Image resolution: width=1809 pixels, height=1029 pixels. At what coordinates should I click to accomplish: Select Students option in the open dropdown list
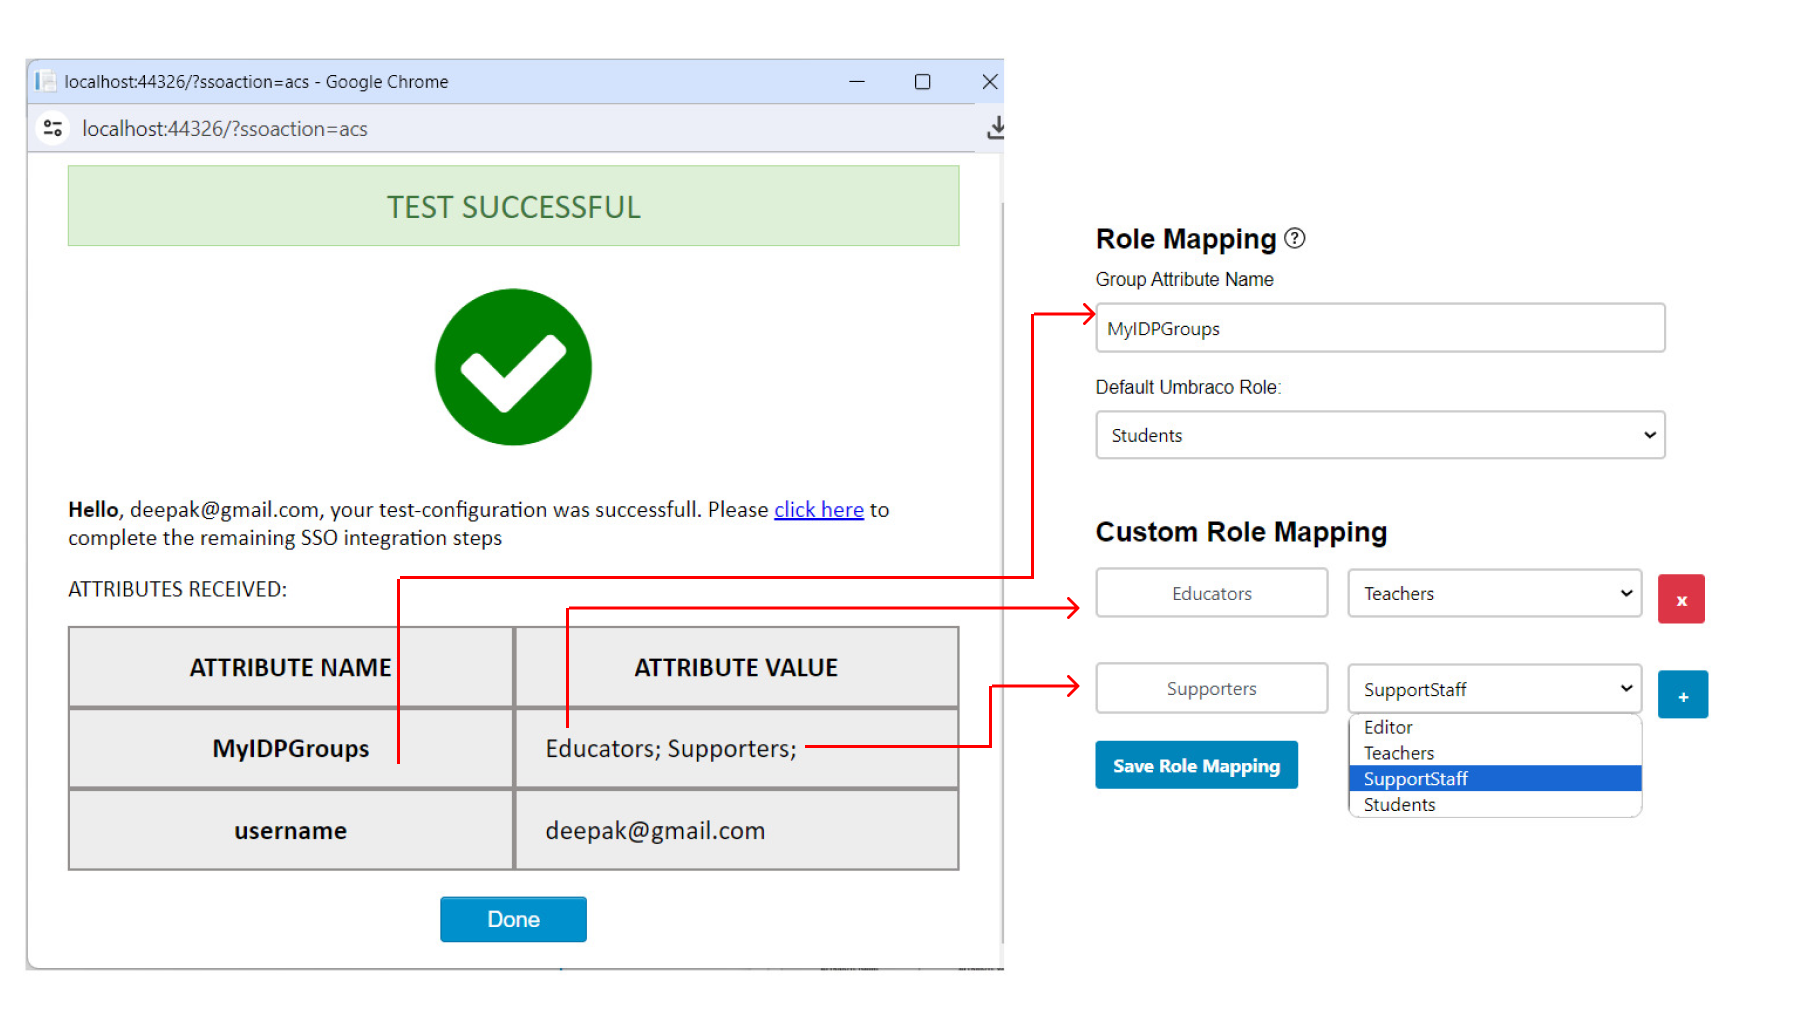[1494, 805]
